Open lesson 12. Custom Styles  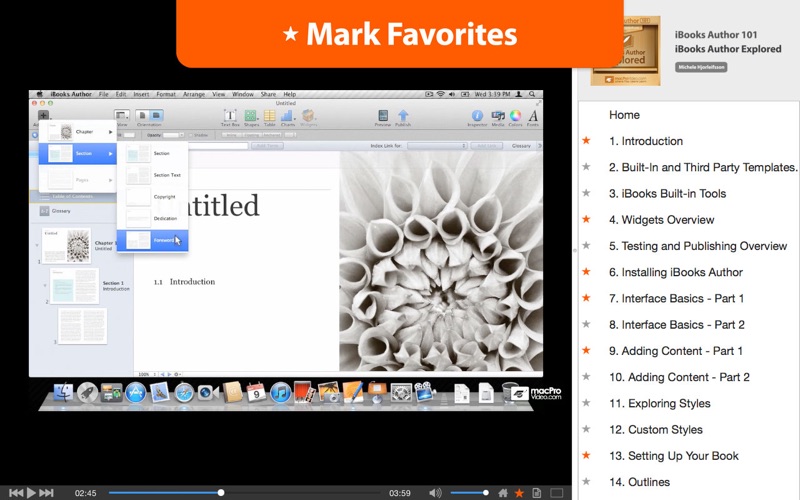point(656,430)
